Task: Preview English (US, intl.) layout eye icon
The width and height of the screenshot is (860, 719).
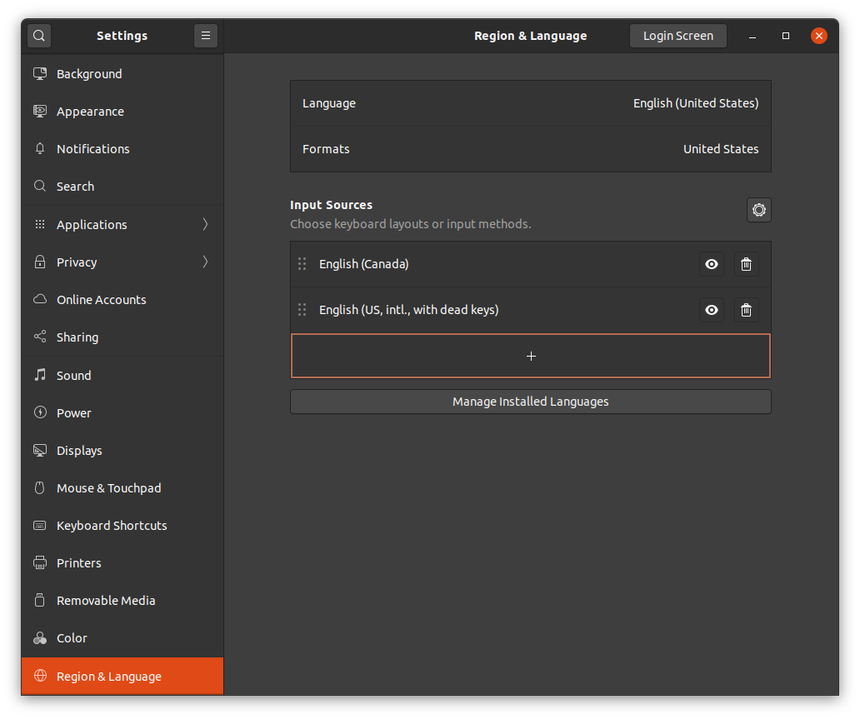Action: click(711, 310)
